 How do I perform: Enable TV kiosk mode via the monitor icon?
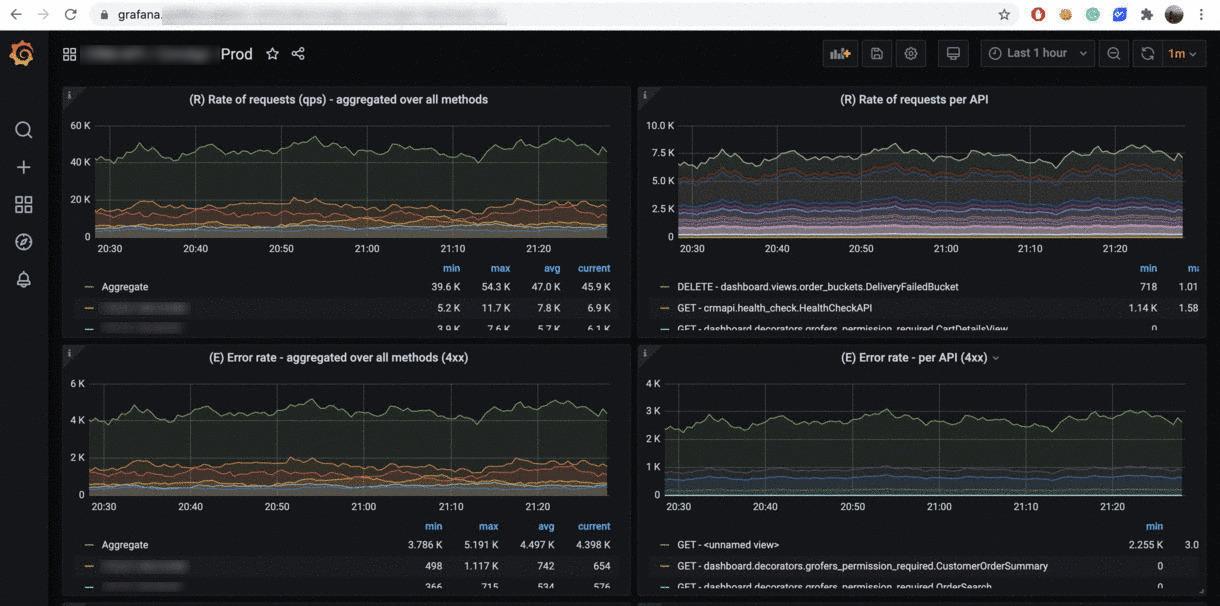952,53
